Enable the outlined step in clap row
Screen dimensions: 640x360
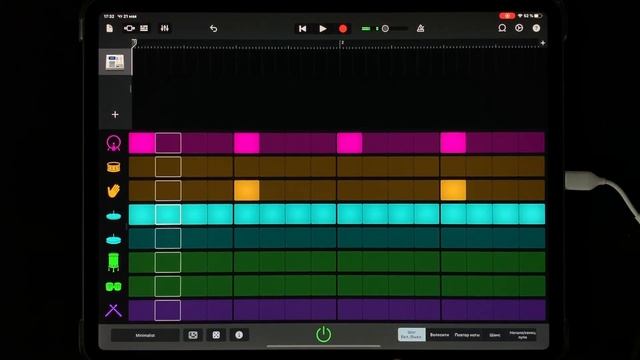coord(168,191)
